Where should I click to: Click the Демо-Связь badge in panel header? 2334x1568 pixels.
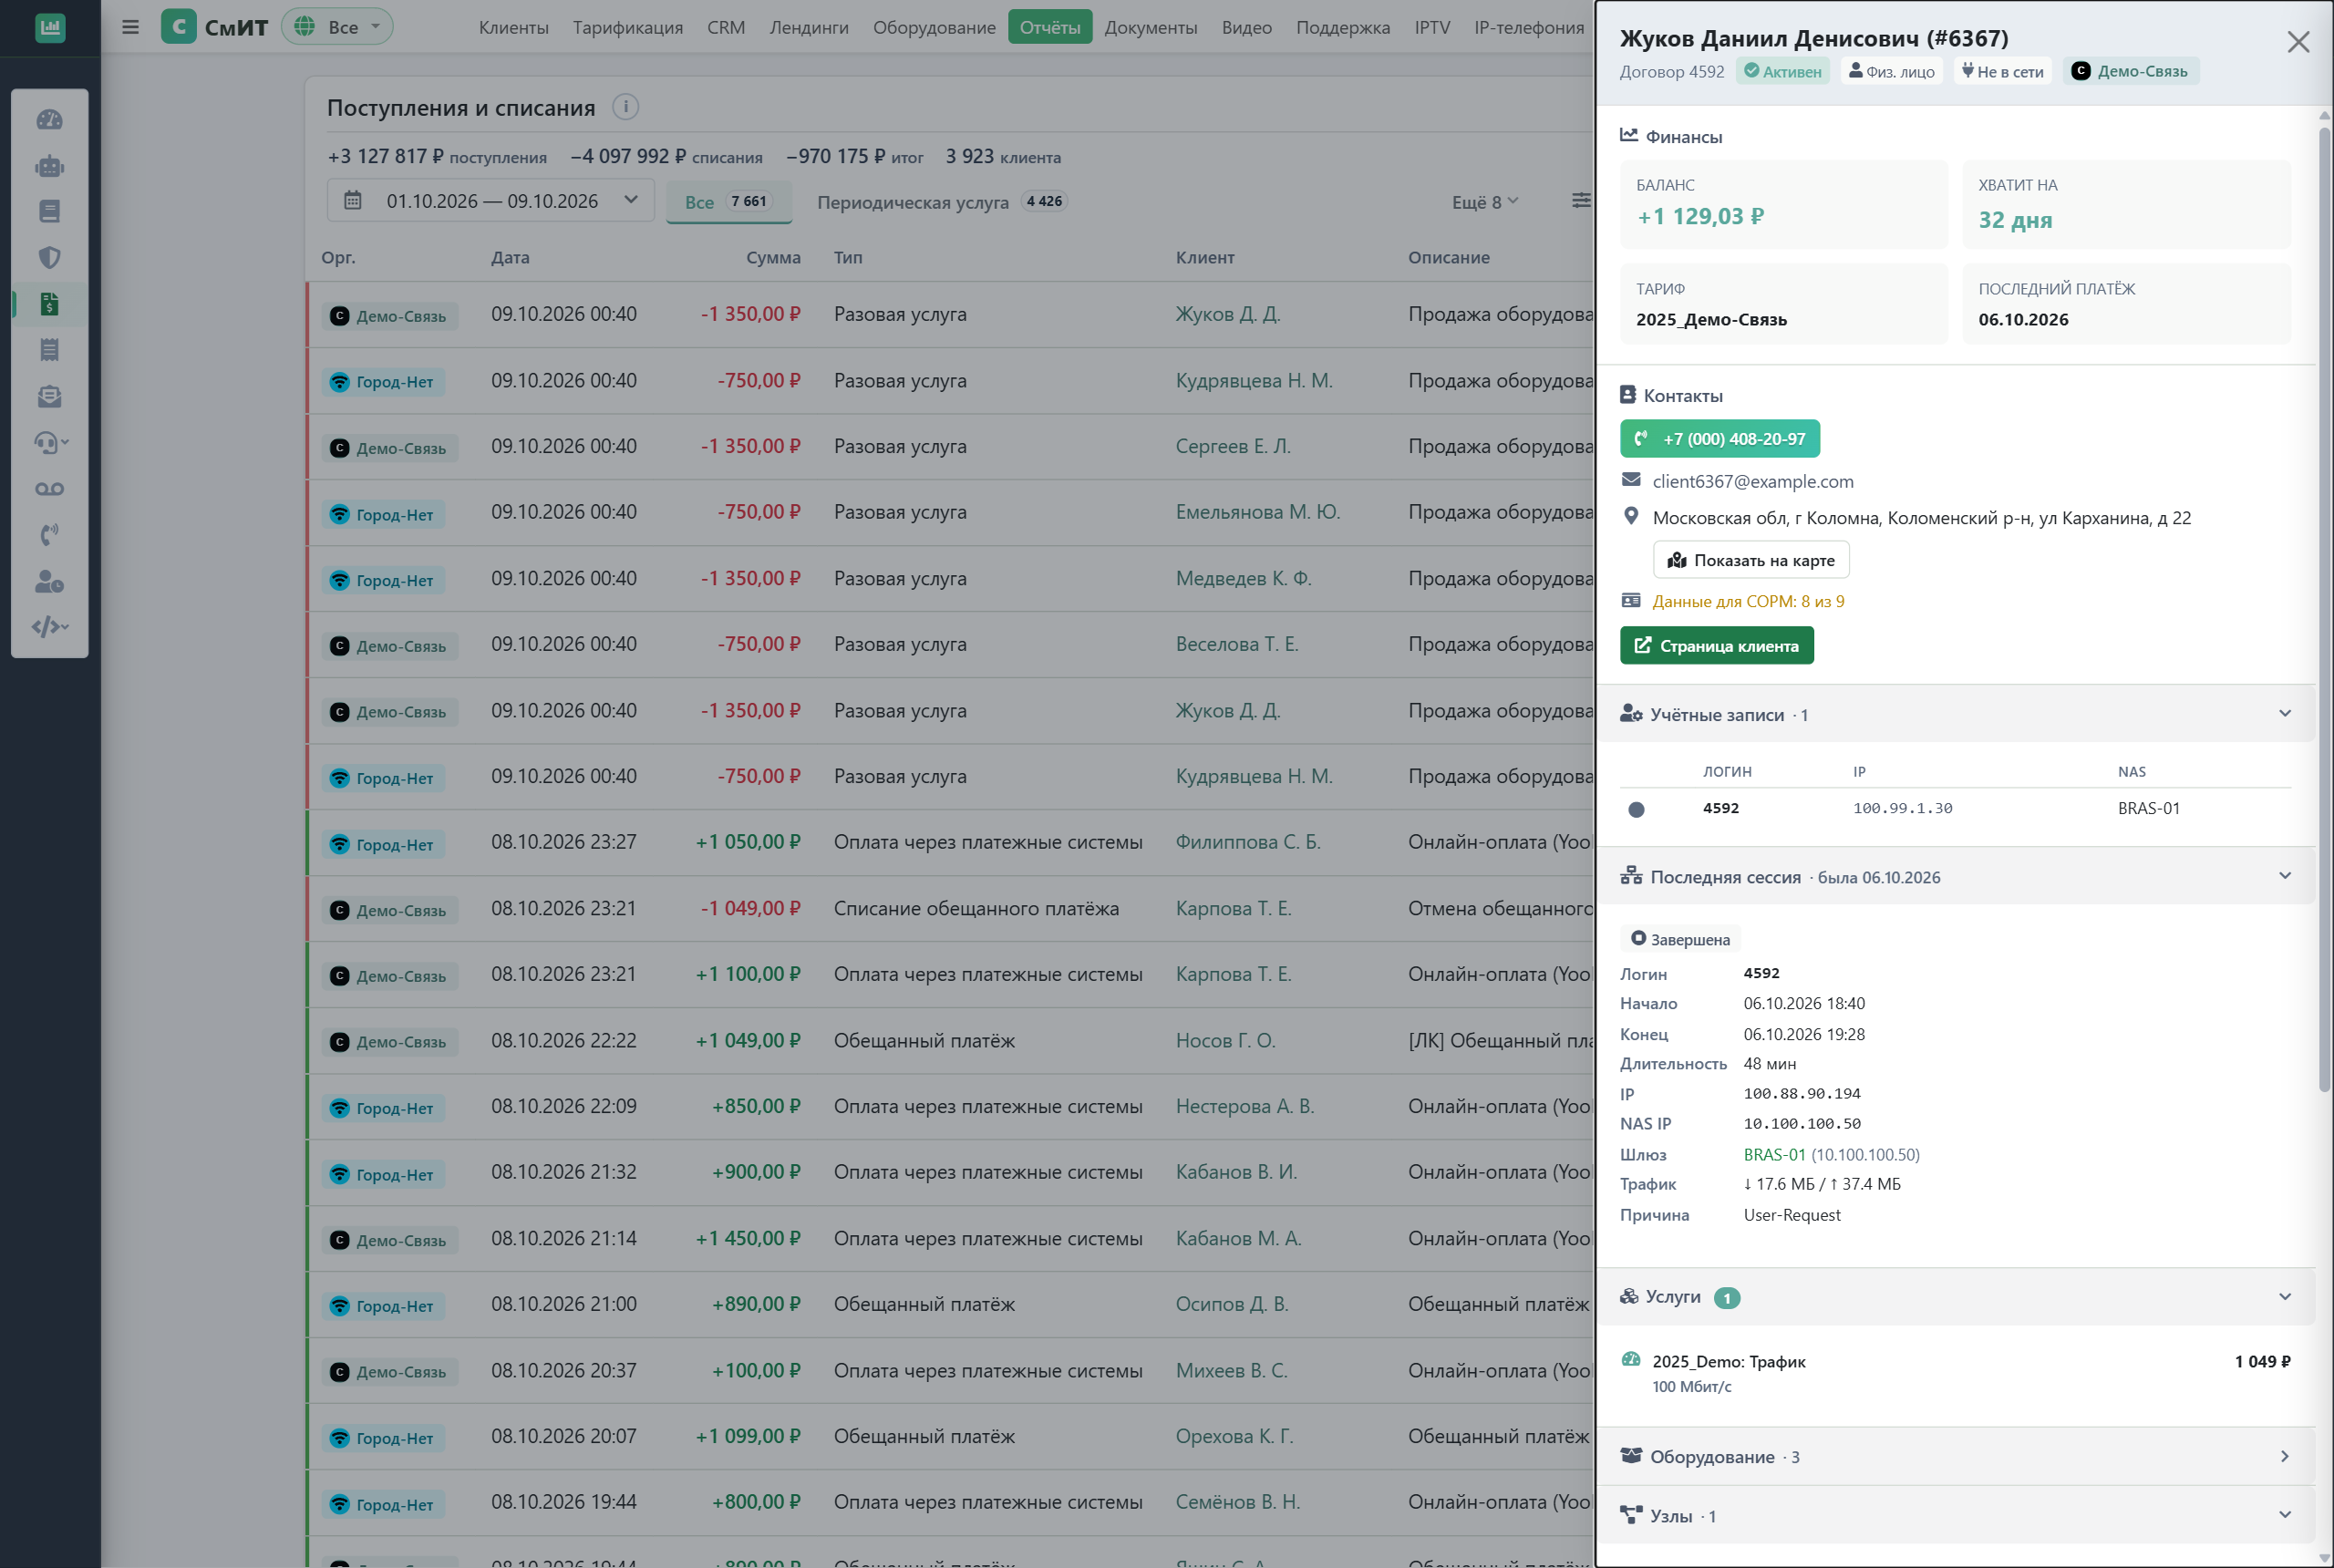(x=2130, y=71)
